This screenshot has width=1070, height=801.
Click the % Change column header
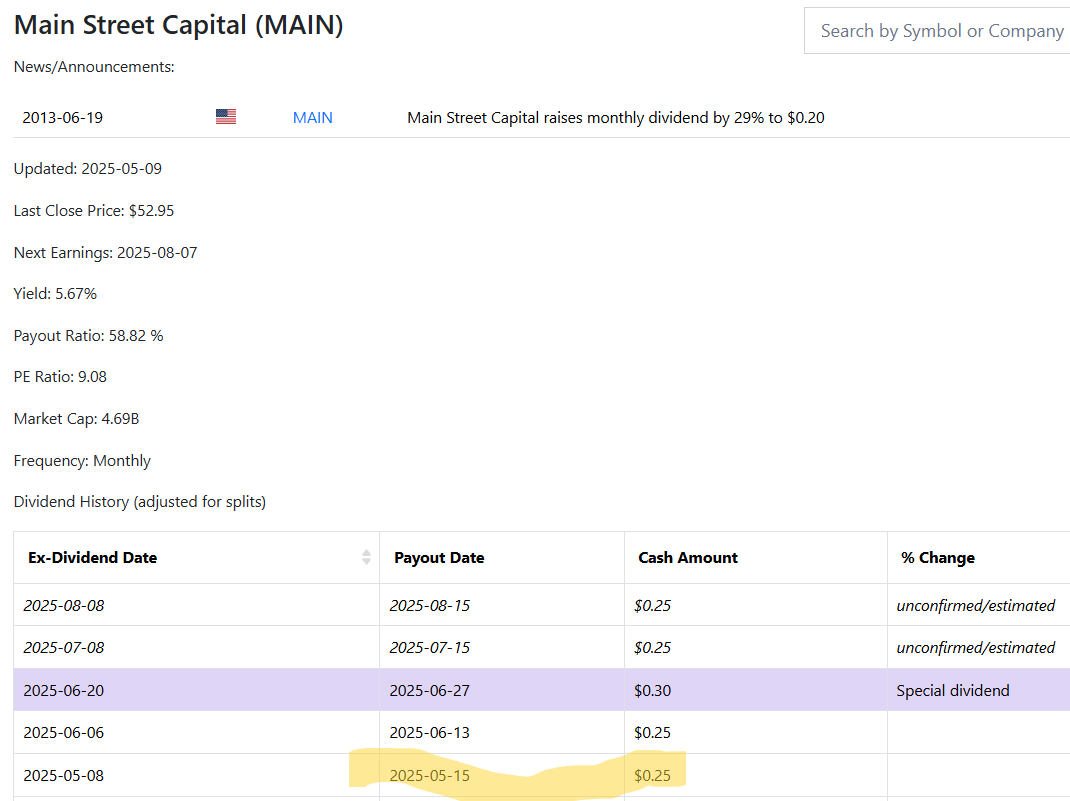click(979, 557)
